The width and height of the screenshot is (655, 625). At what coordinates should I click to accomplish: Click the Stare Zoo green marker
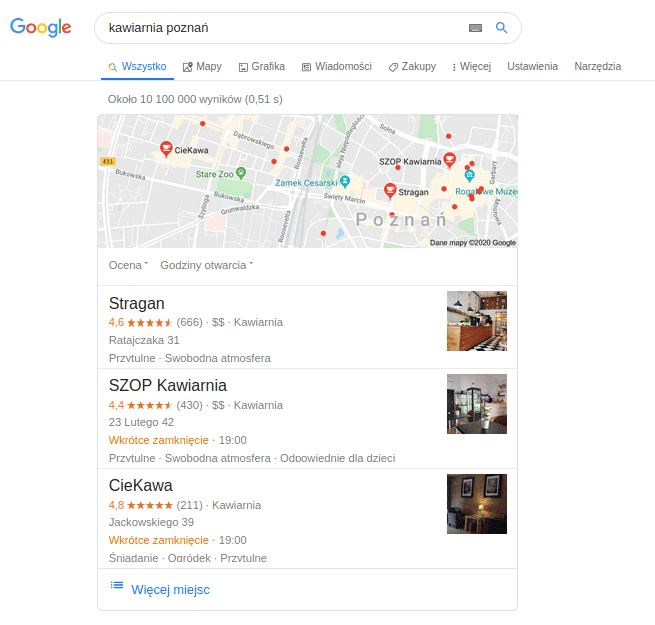[241, 173]
